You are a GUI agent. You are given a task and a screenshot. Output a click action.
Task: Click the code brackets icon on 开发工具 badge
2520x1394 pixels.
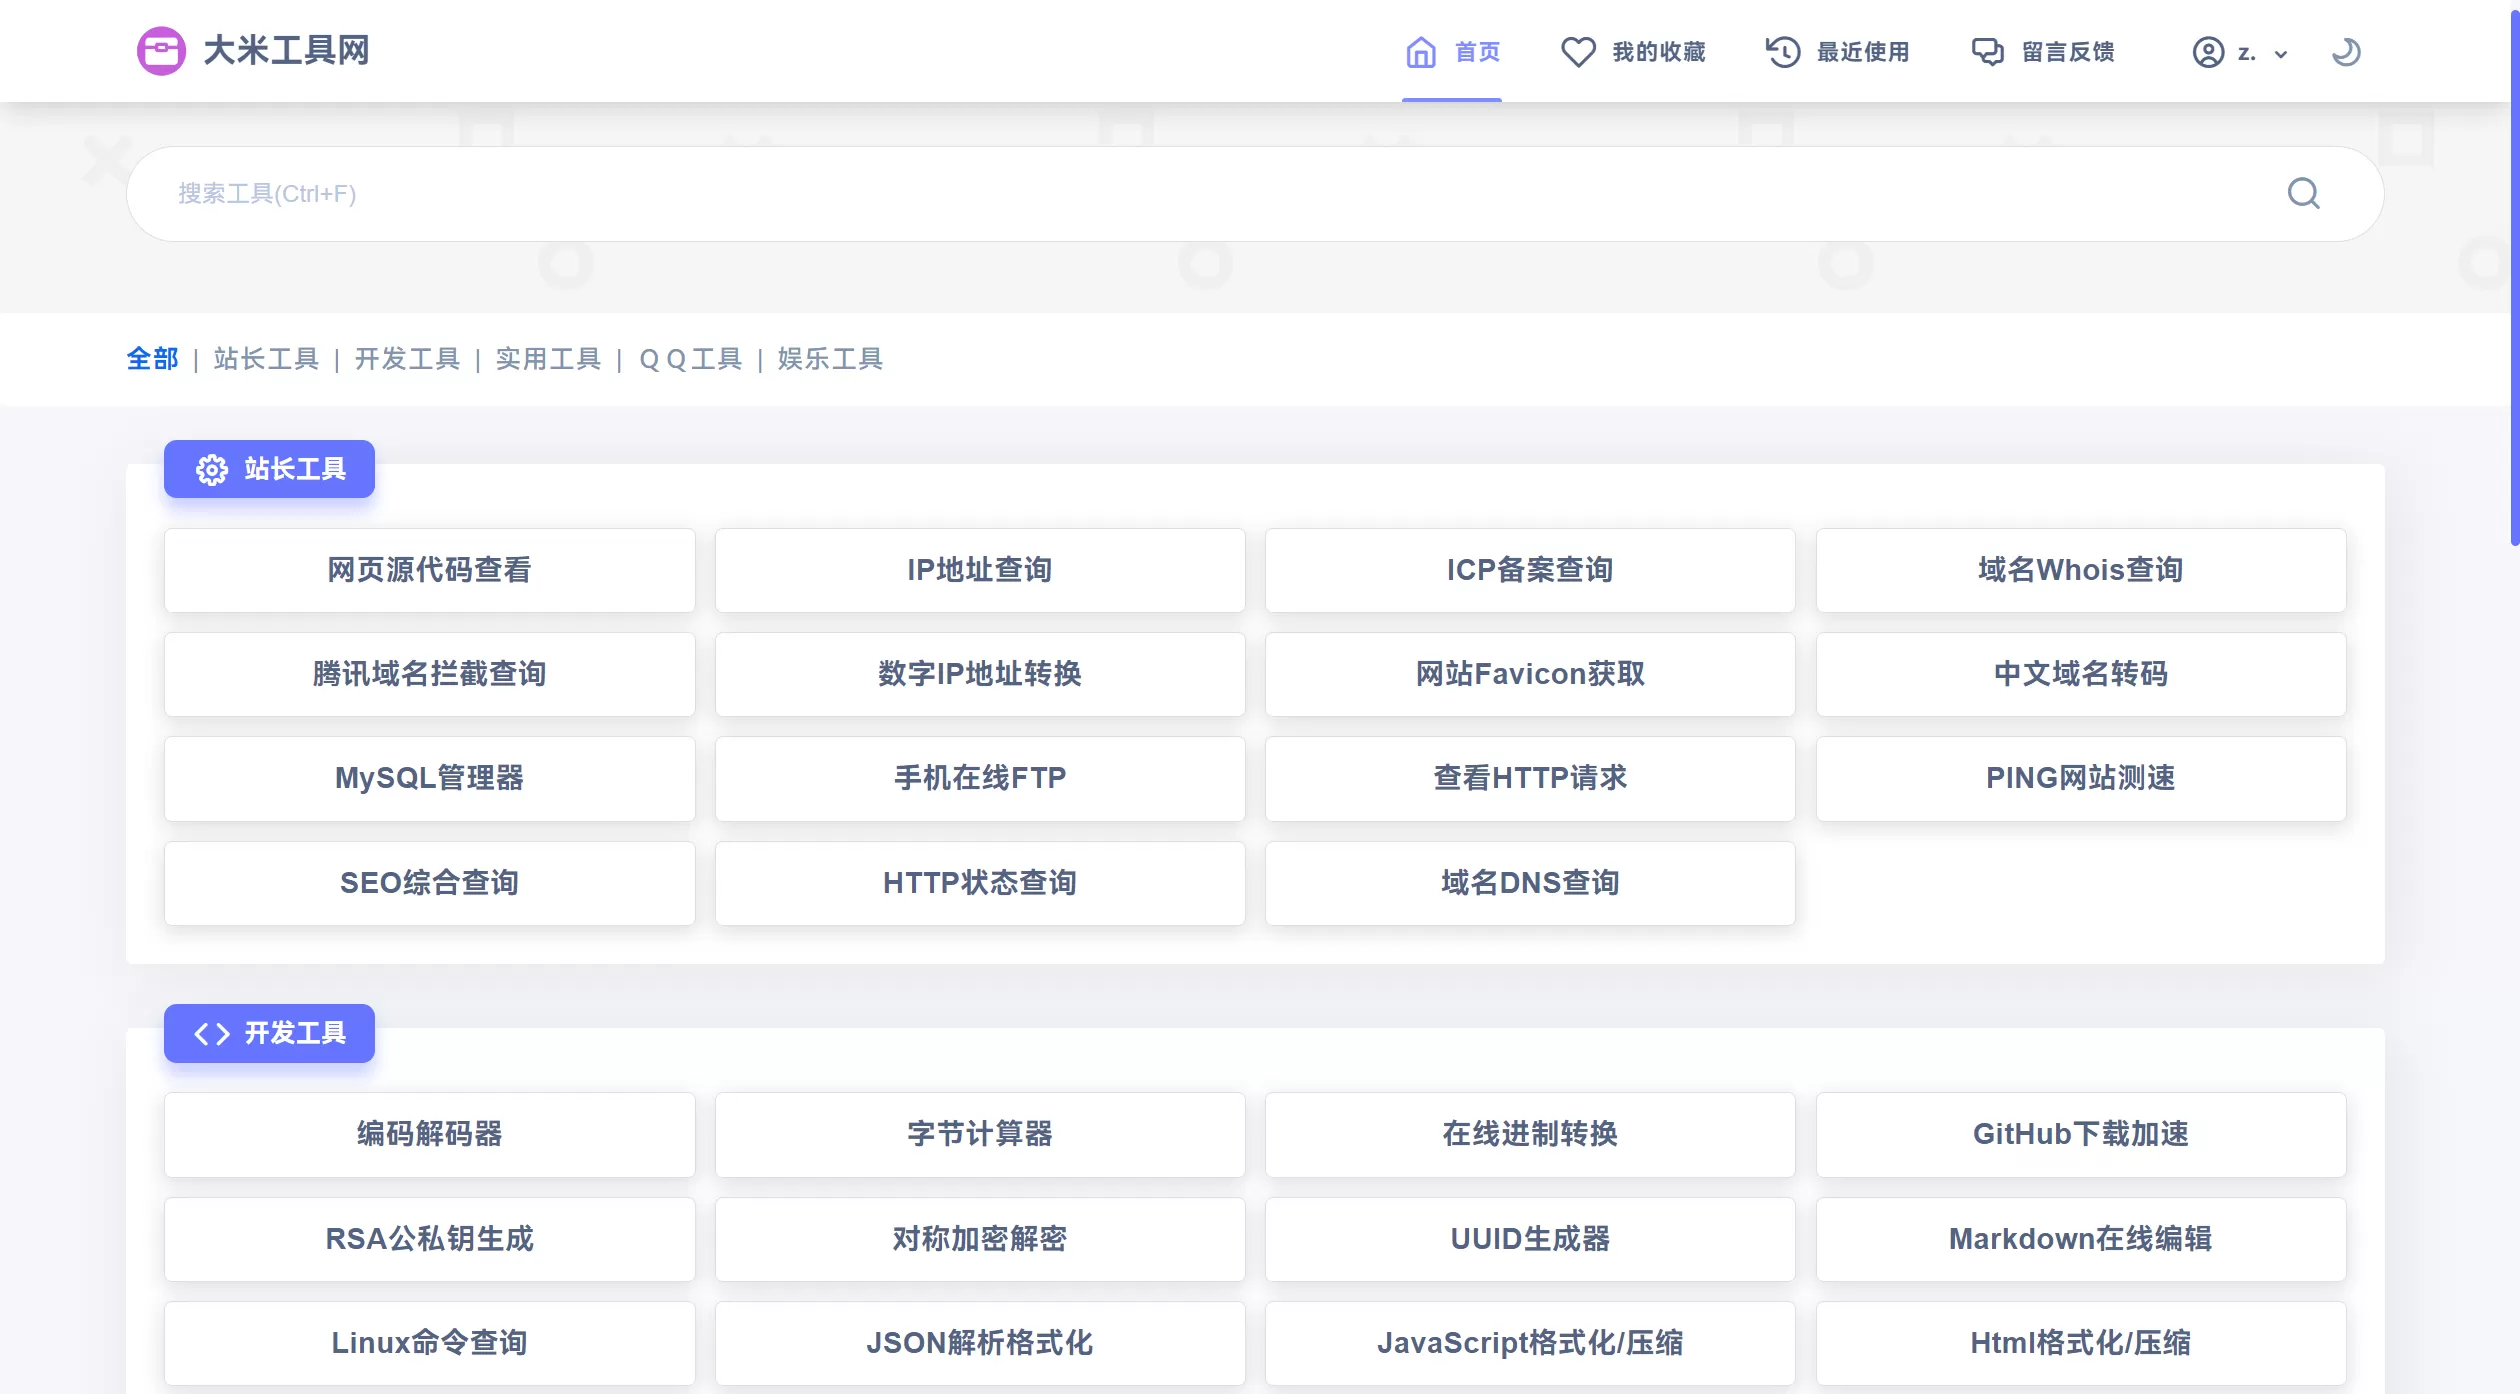tap(212, 1033)
